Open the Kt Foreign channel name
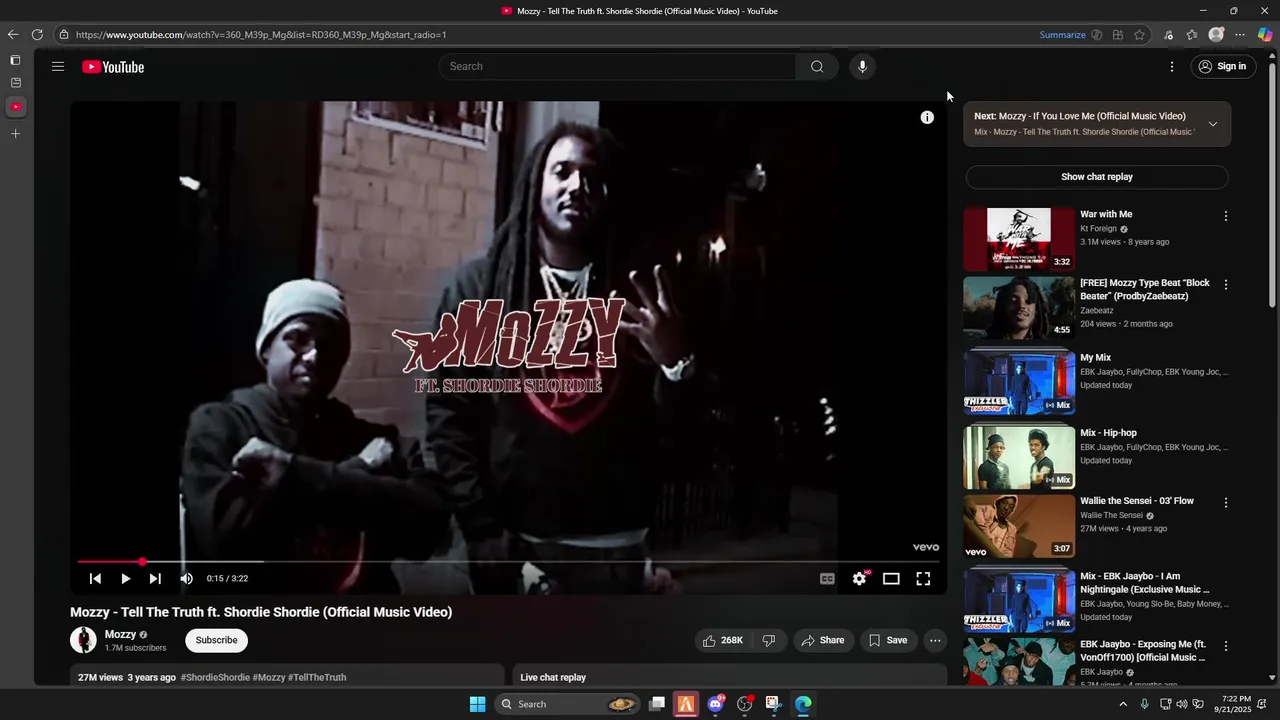The width and height of the screenshot is (1280, 720). (x=1098, y=229)
